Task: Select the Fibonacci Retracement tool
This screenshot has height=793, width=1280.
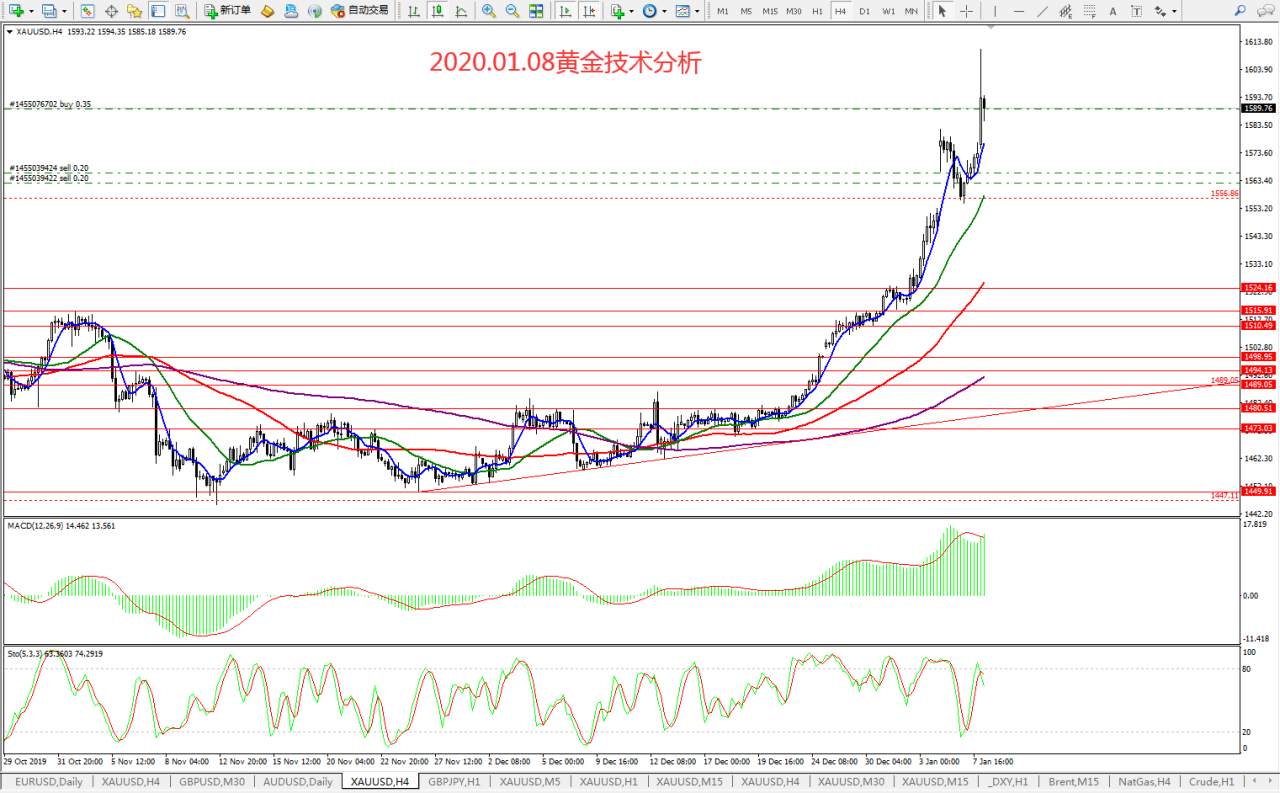Action: [1090, 10]
